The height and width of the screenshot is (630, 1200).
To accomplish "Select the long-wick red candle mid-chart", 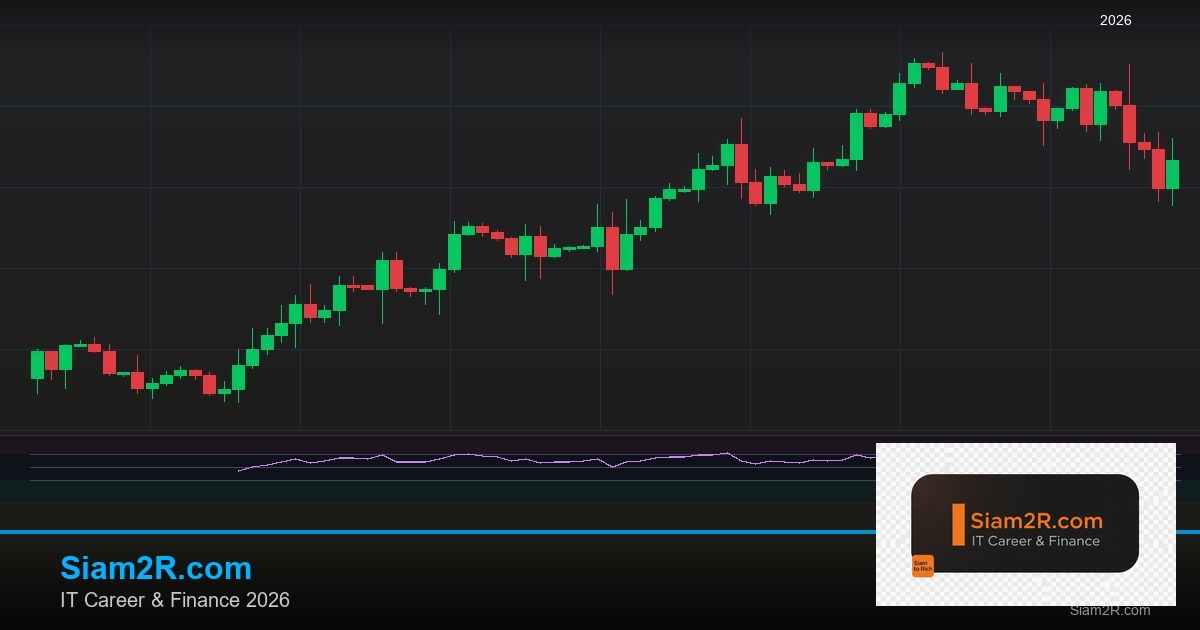I will (x=740, y=165).
